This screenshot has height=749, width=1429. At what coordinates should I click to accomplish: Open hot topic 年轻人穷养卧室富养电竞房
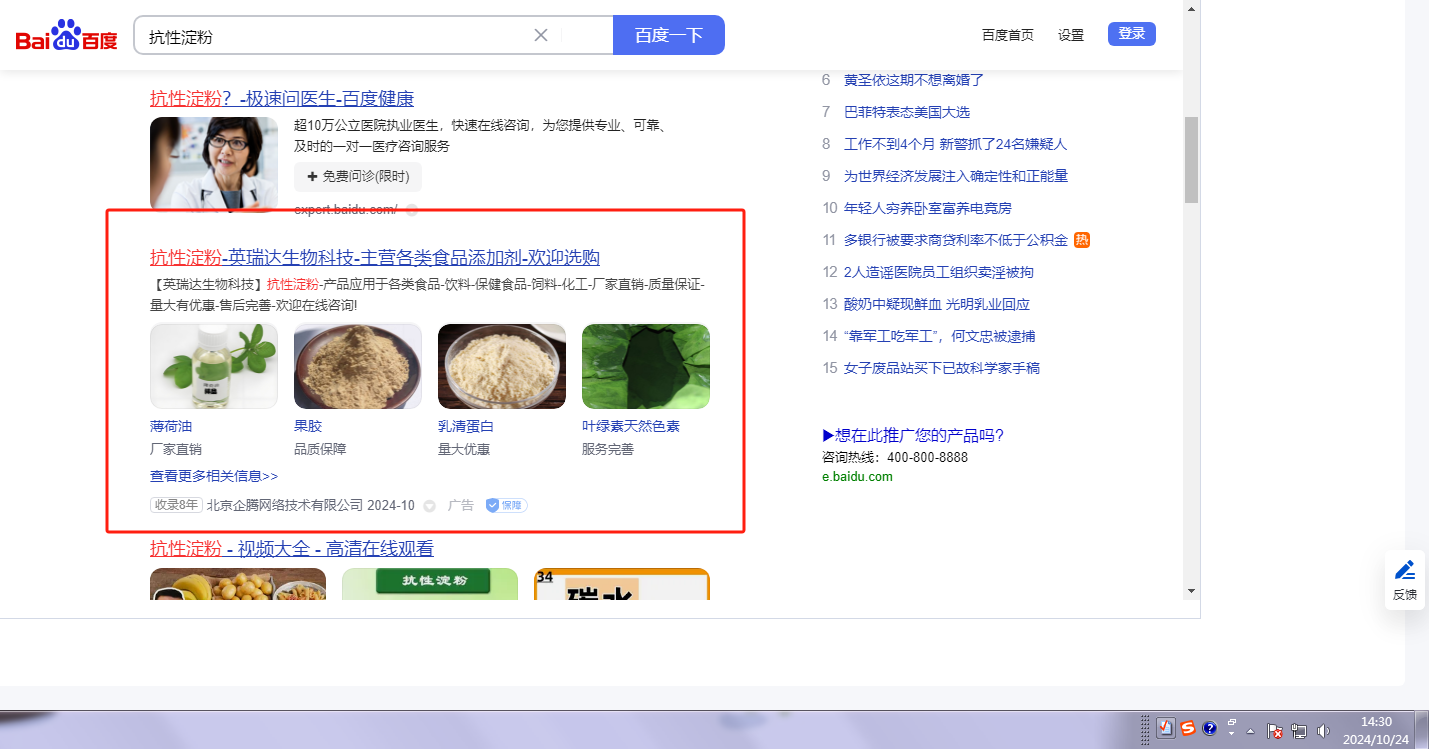tap(928, 208)
